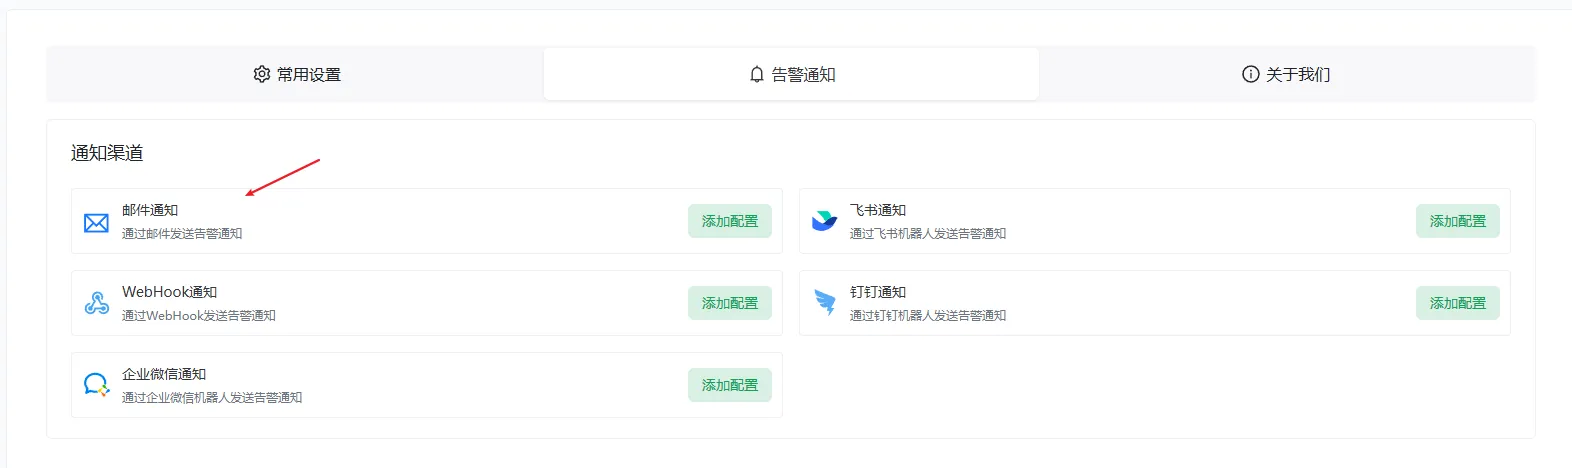Image resolution: width=1572 pixels, height=468 pixels.
Task: Click the 通过WebHook发送告警通知 description
Action: pyautogui.click(x=199, y=315)
